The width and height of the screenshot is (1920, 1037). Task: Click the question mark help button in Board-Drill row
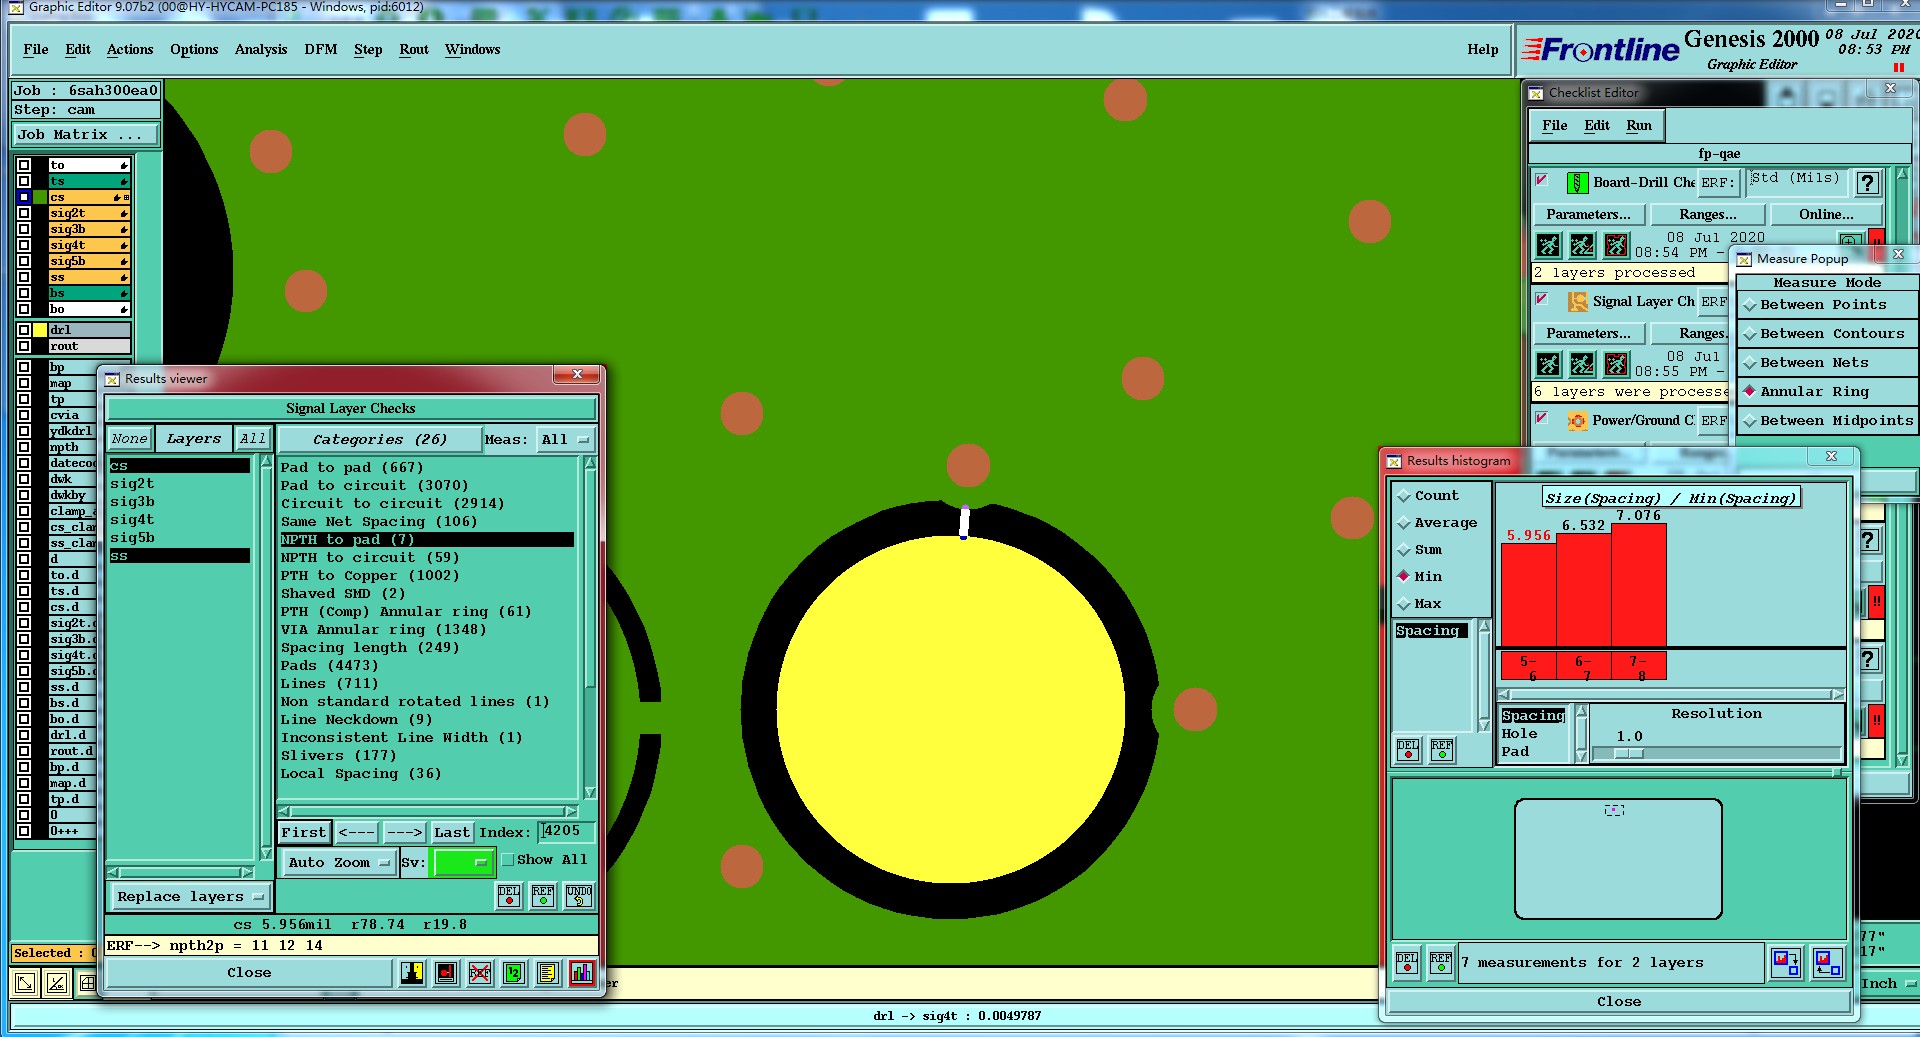tap(1867, 183)
